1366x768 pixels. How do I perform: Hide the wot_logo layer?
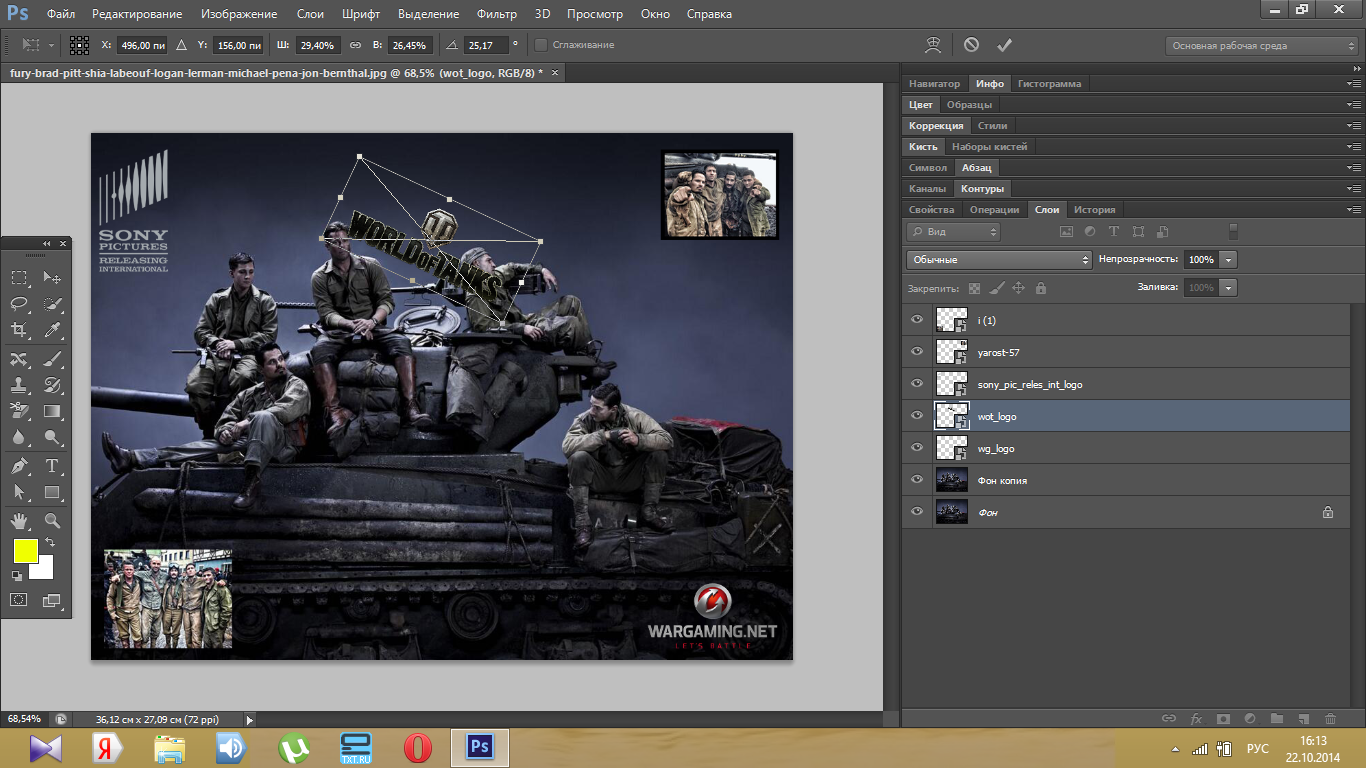pos(917,416)
